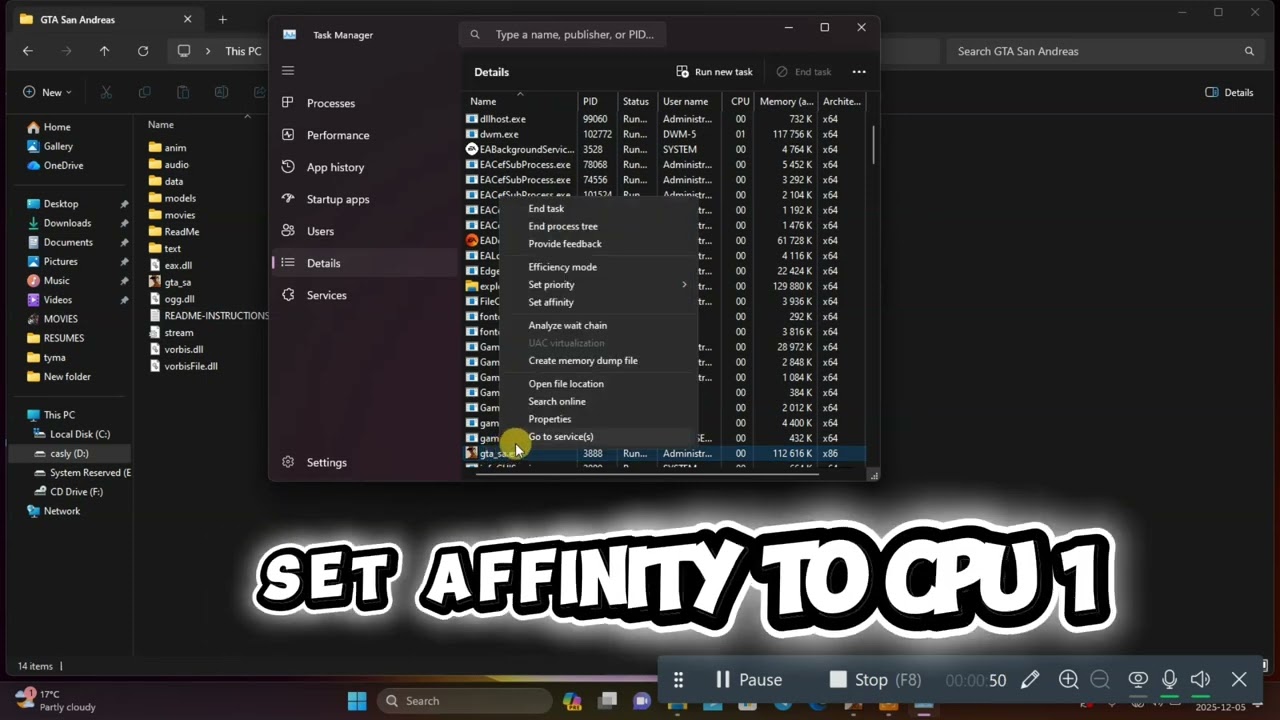The image size is (1280, 720).
Task: Open Local Disk (C:) in navigation pane
Action: tap(80, 434)
